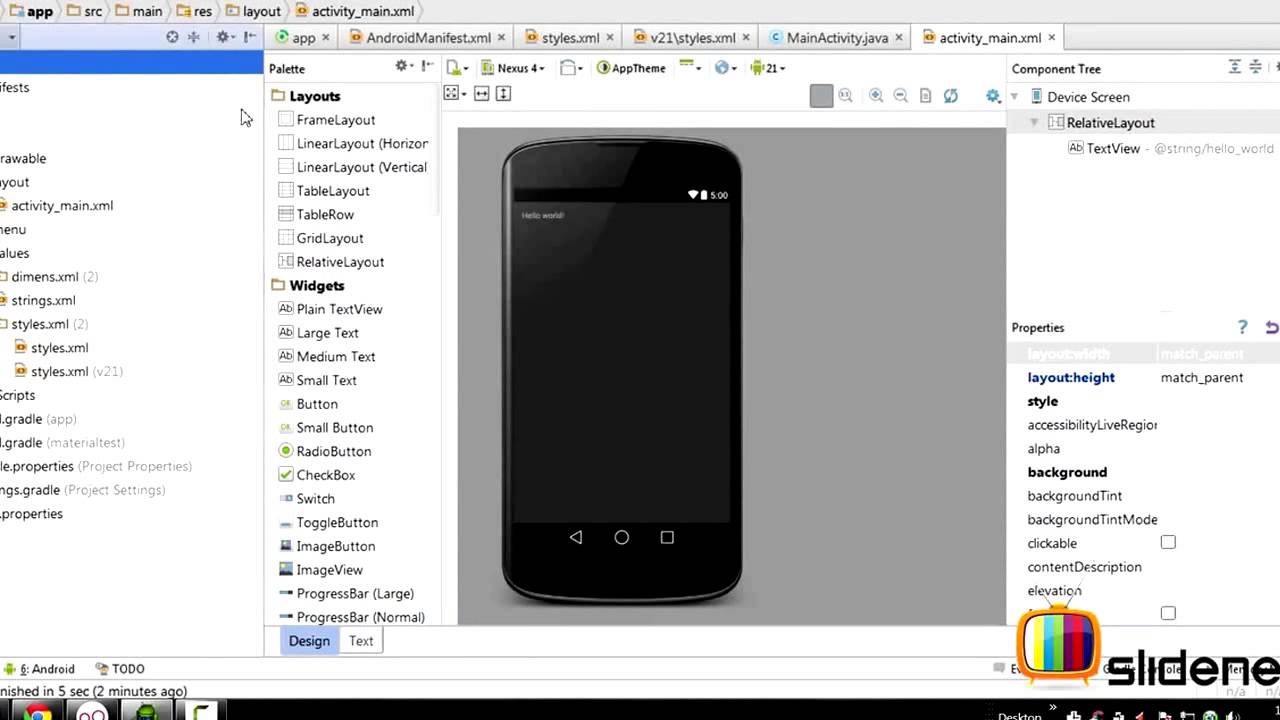
Task: Click the actual size 1:1 zoom icon
Action: coord(846,96)
